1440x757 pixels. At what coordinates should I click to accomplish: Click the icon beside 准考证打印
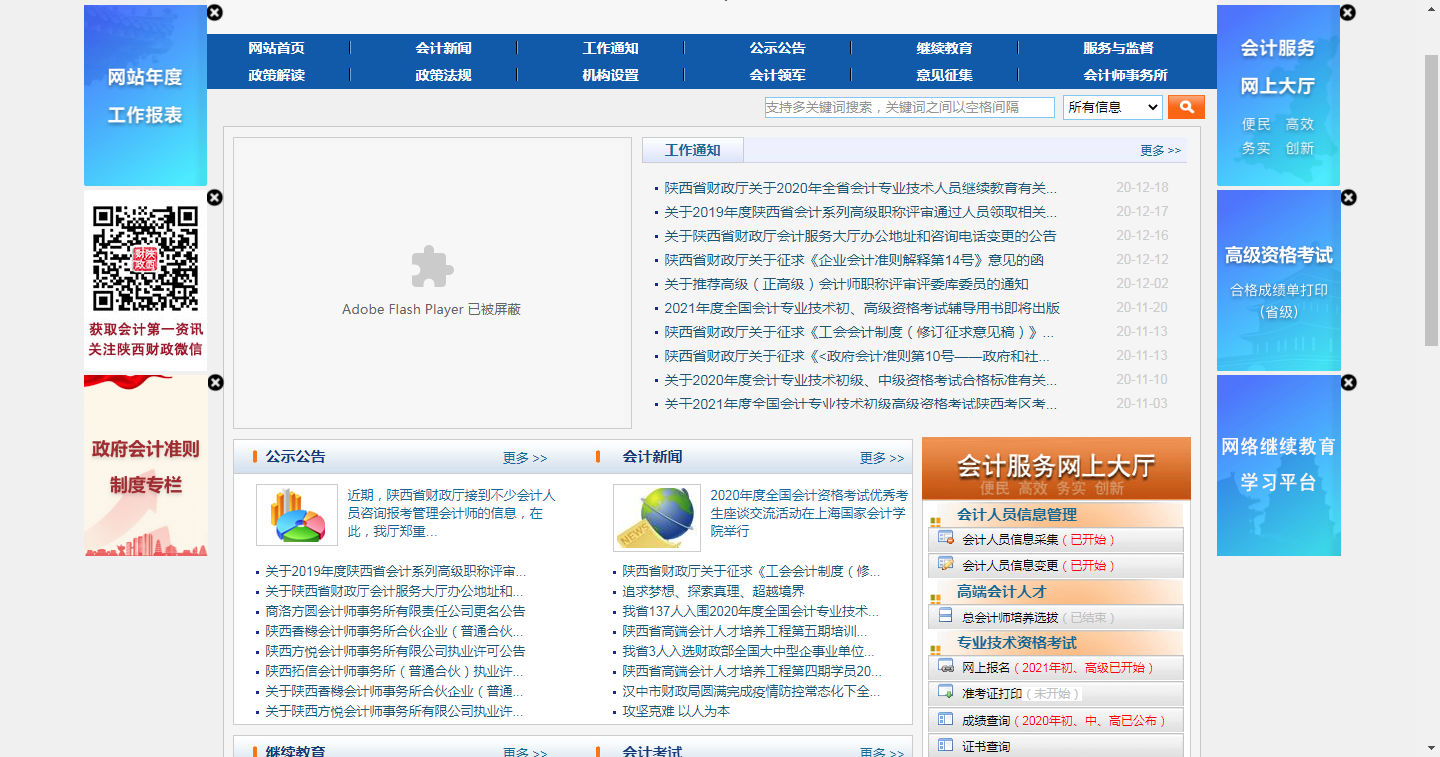(945, 692)
